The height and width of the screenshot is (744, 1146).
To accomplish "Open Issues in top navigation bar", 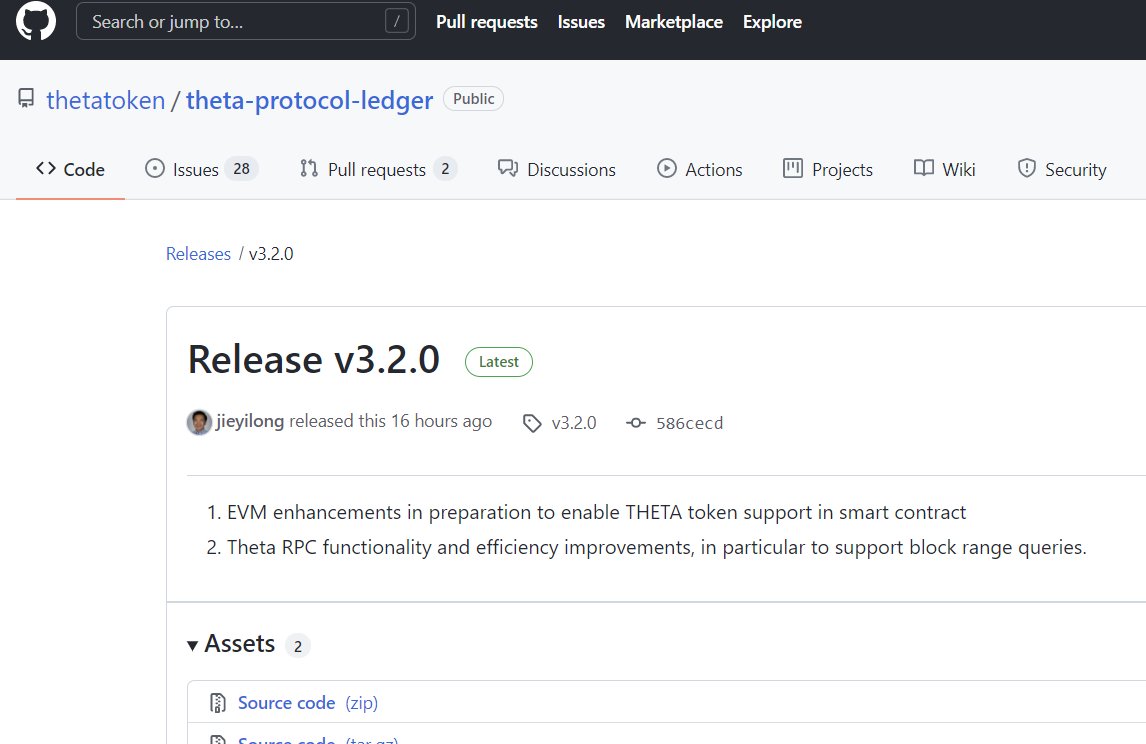I will click(x=581, y=22).
